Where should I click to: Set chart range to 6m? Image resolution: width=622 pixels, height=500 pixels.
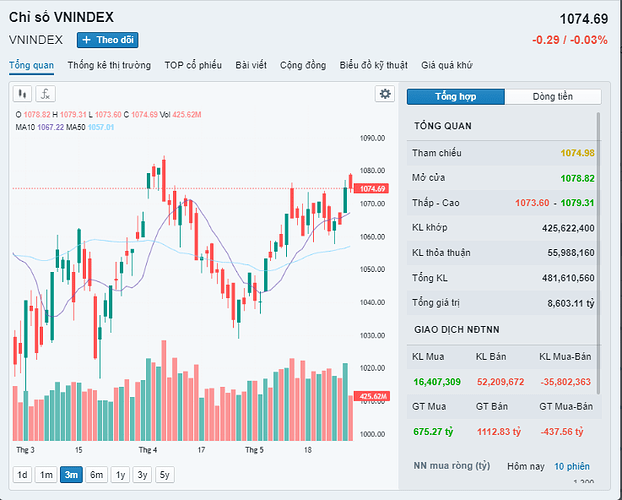[96, 475]
